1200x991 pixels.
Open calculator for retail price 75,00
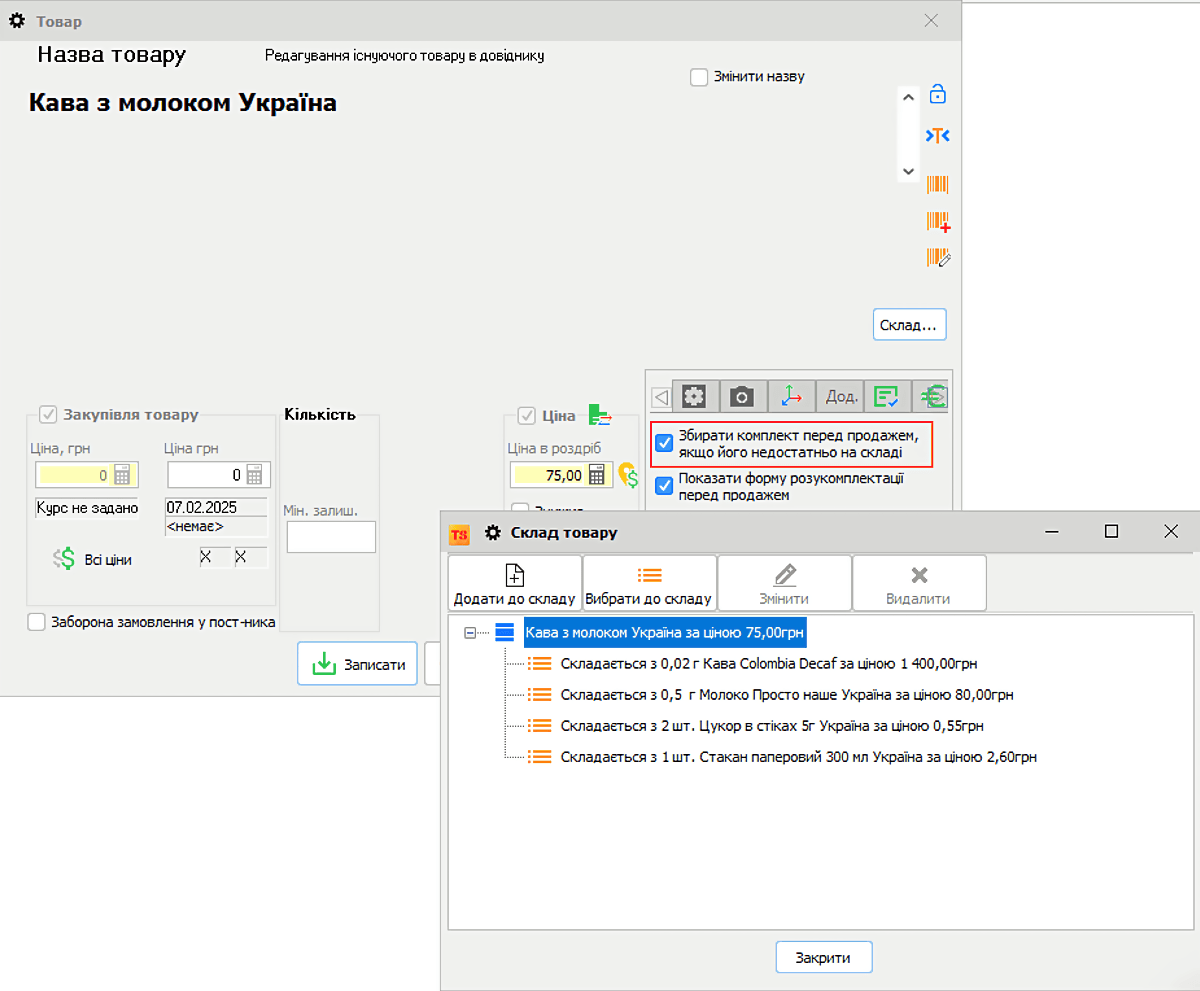pyautogui.click(x=598, y=475)
